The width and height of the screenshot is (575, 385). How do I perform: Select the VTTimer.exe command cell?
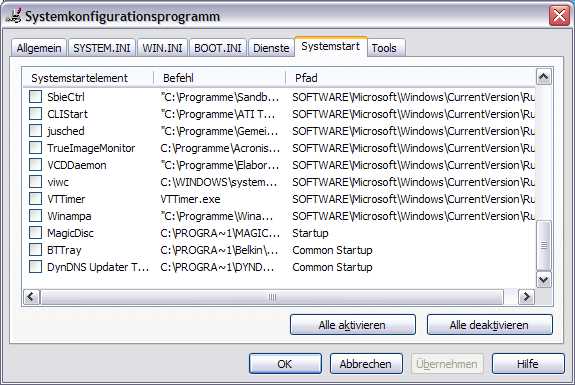191,199
